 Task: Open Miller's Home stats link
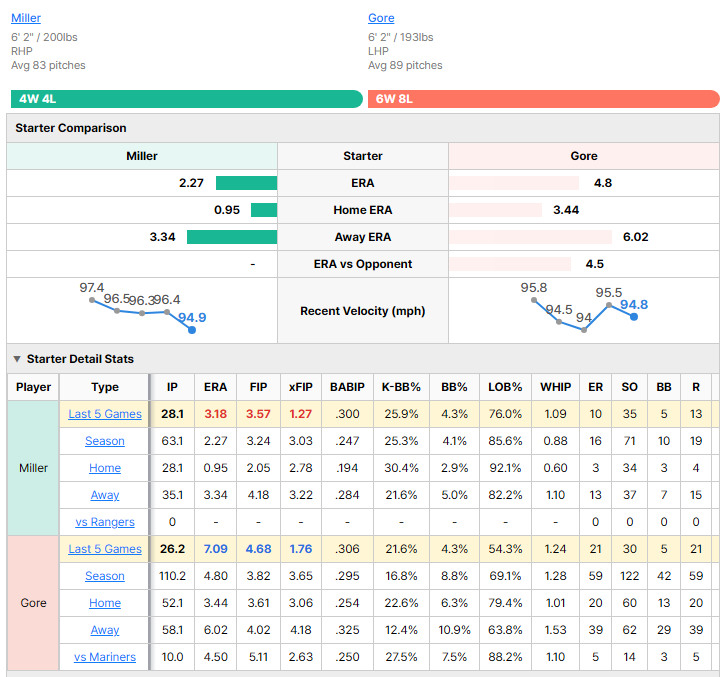[105, 468]
